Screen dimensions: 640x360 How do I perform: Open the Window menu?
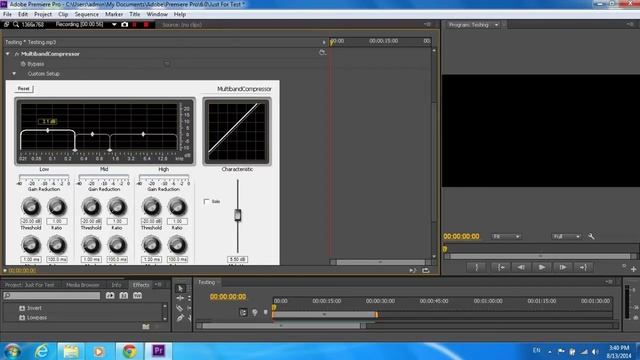pyautogui.click(x=157, y=14)
